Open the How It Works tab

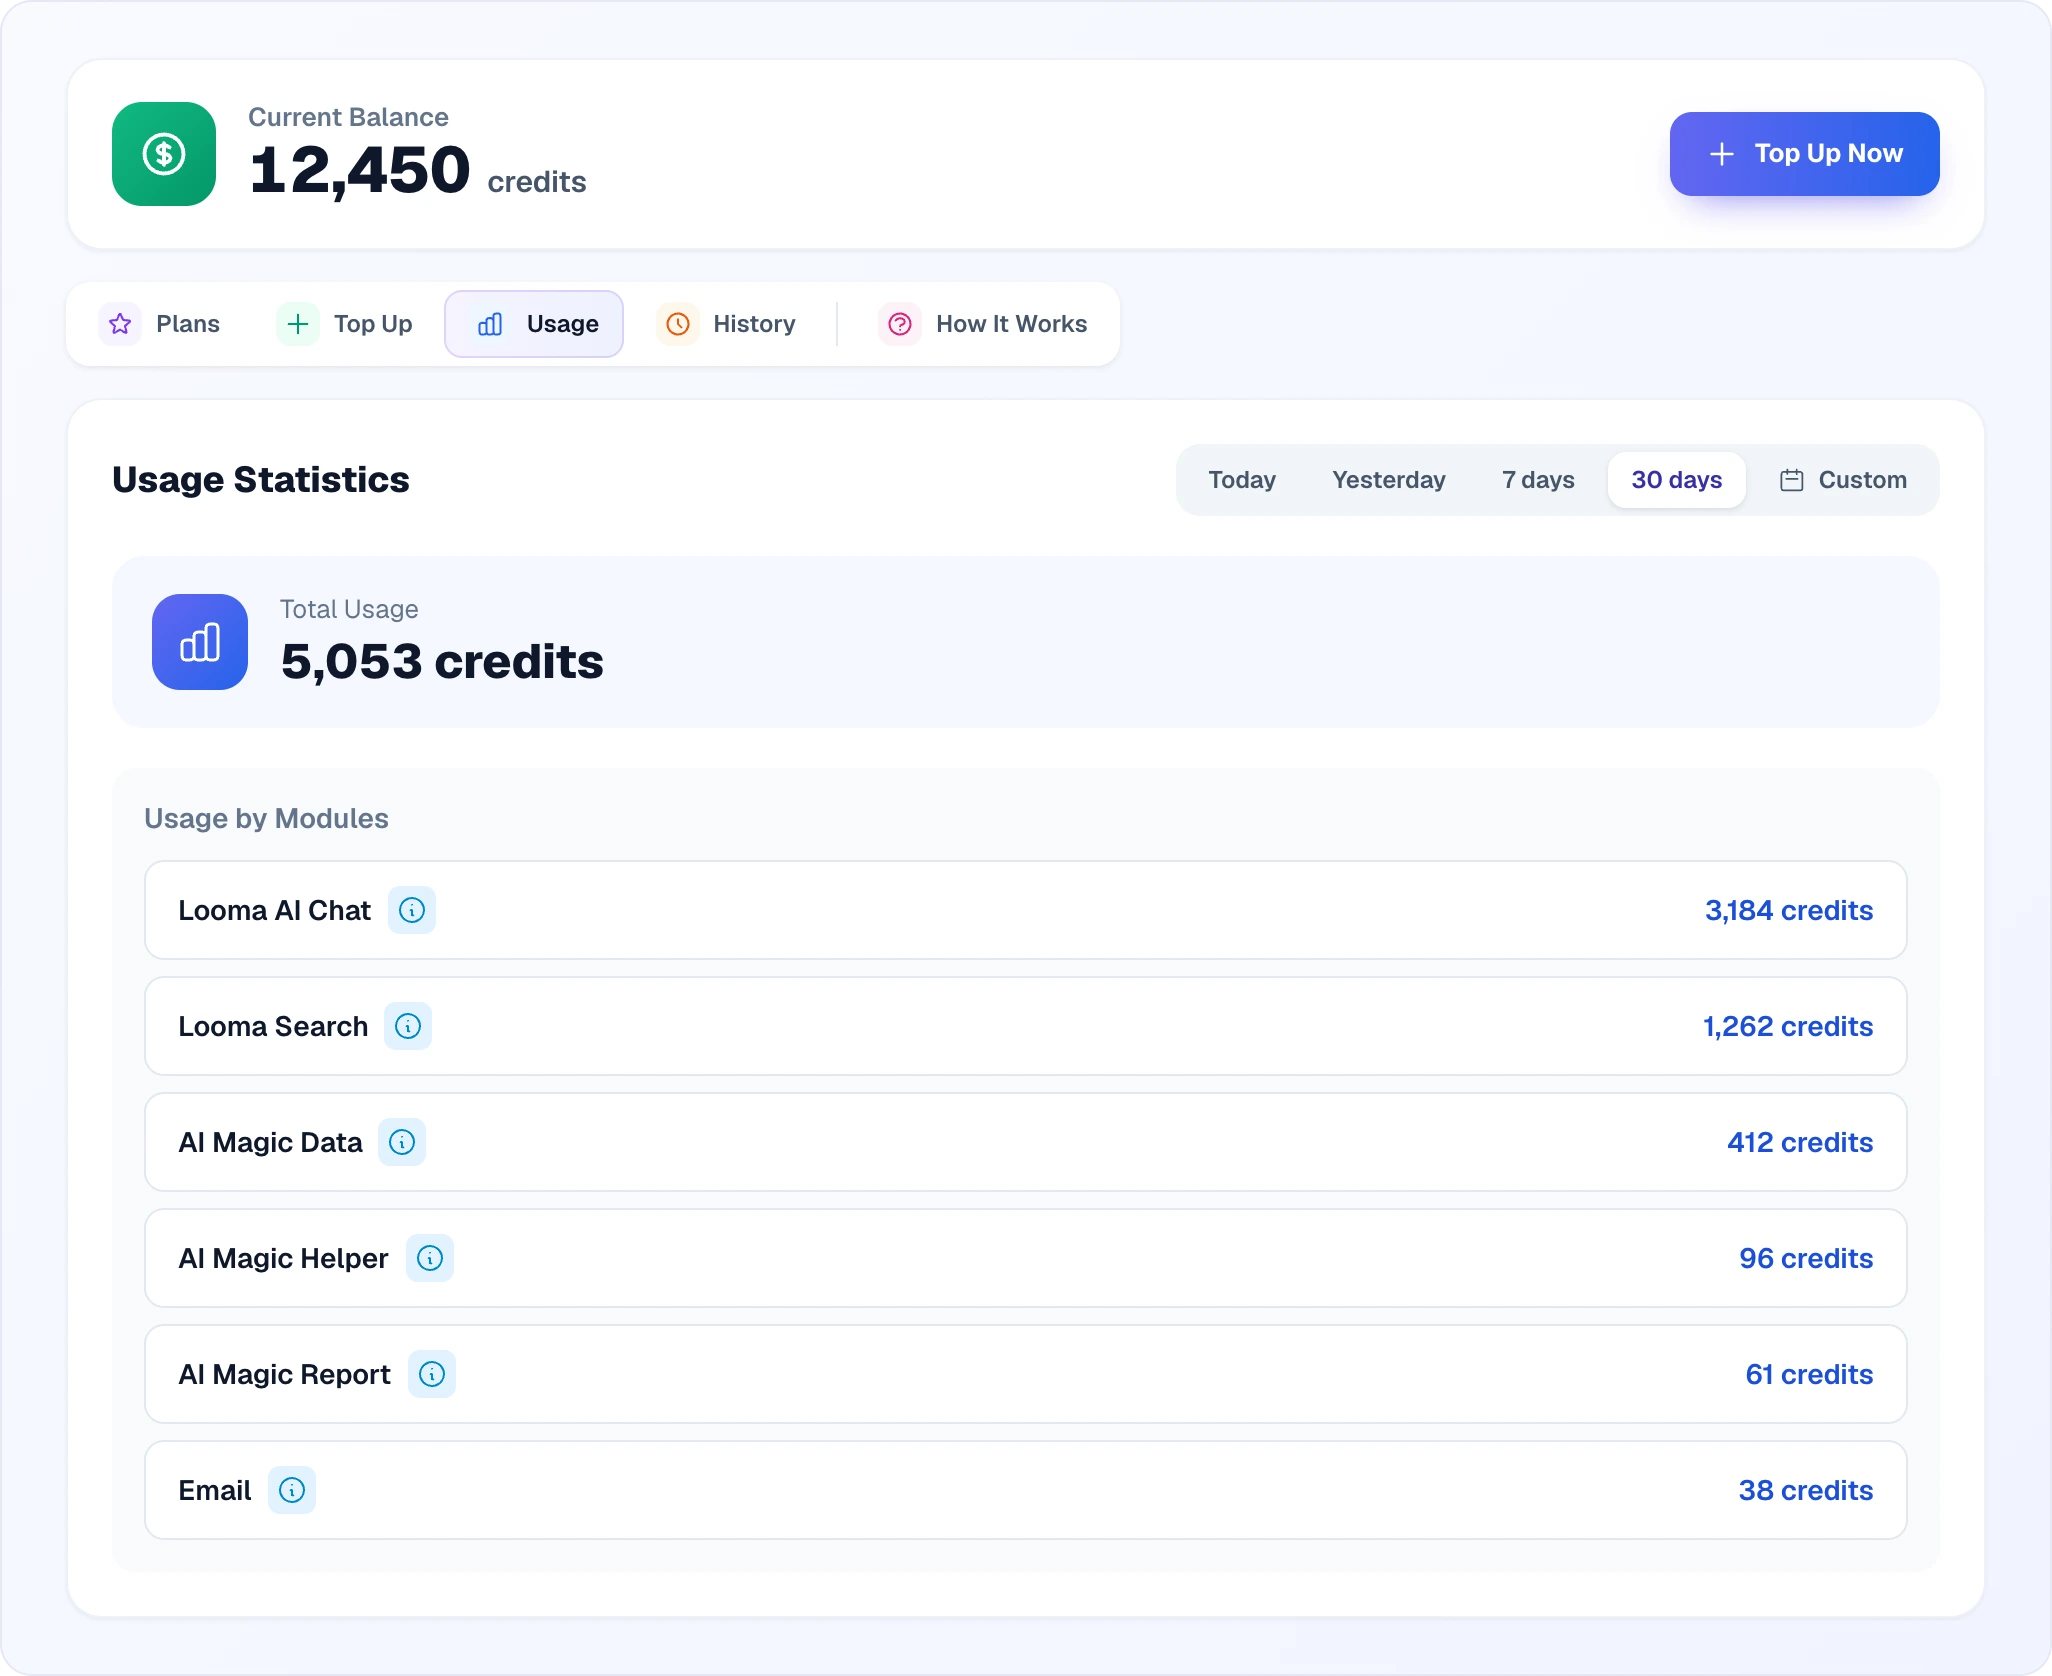pos(984,324)
